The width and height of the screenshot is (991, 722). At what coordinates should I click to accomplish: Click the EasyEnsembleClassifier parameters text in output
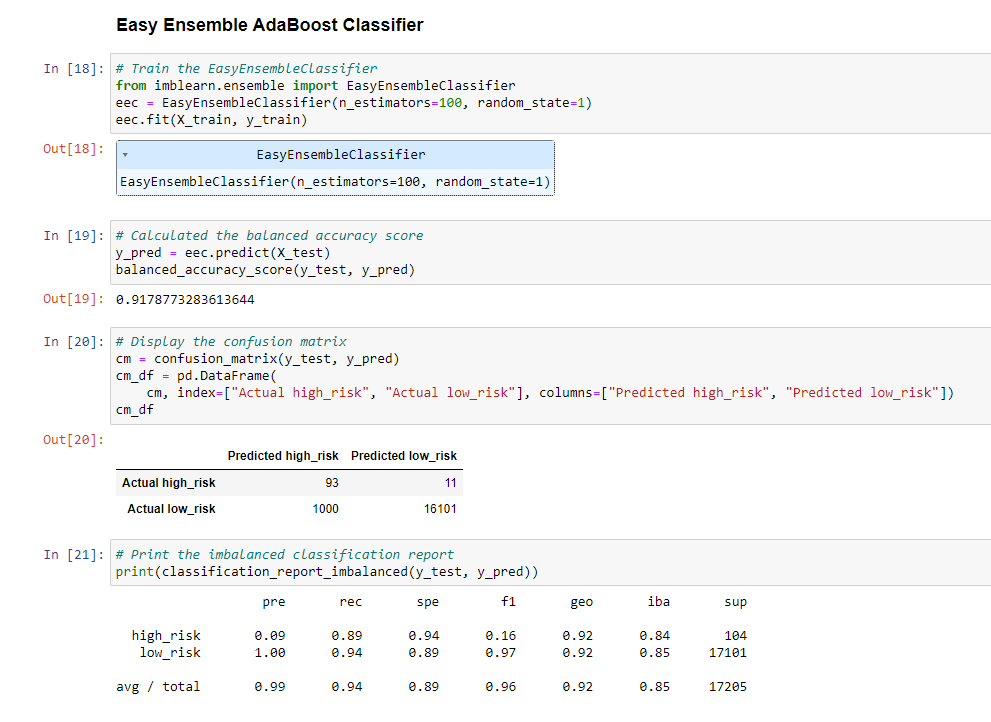[x=335, y=182]
